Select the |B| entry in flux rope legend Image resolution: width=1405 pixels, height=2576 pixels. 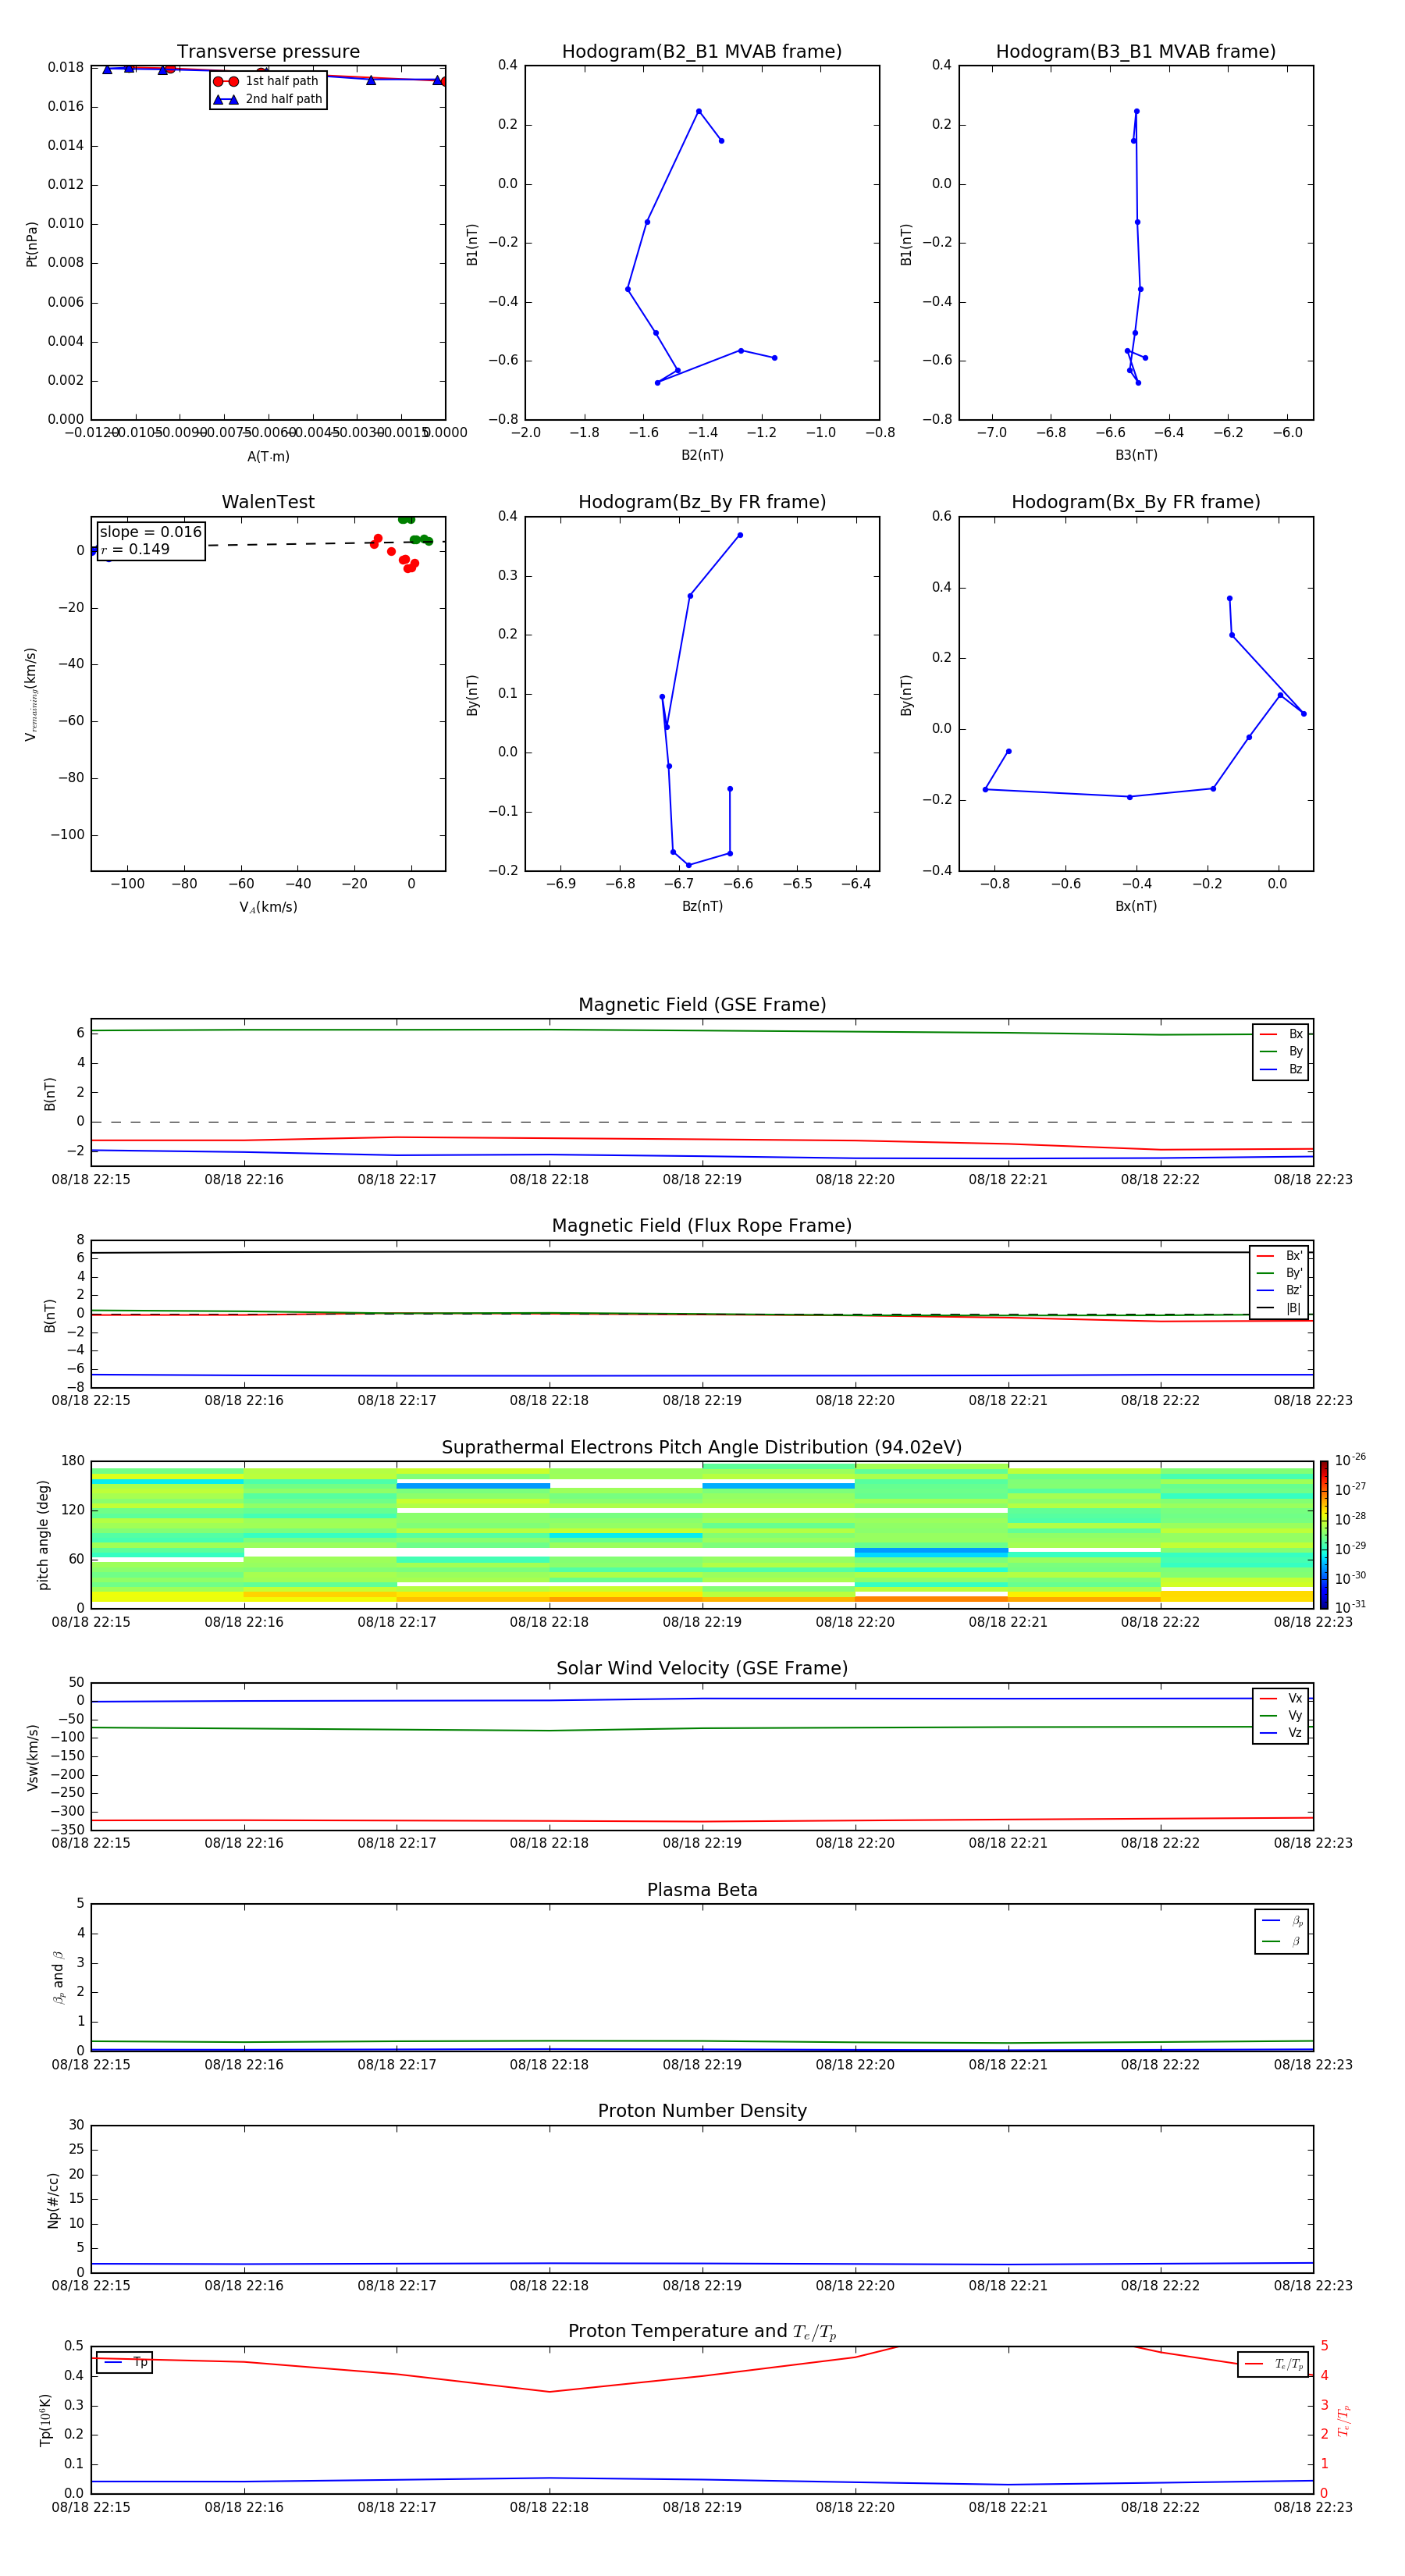(1280, 1308)
